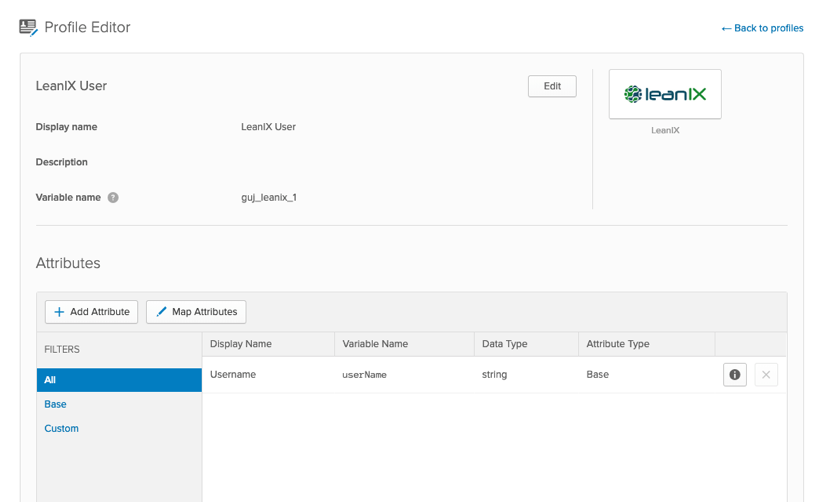The height and width of the screenshot is (502, 822).
Task: Click Add Attribute button
Action: coord(91,312)
